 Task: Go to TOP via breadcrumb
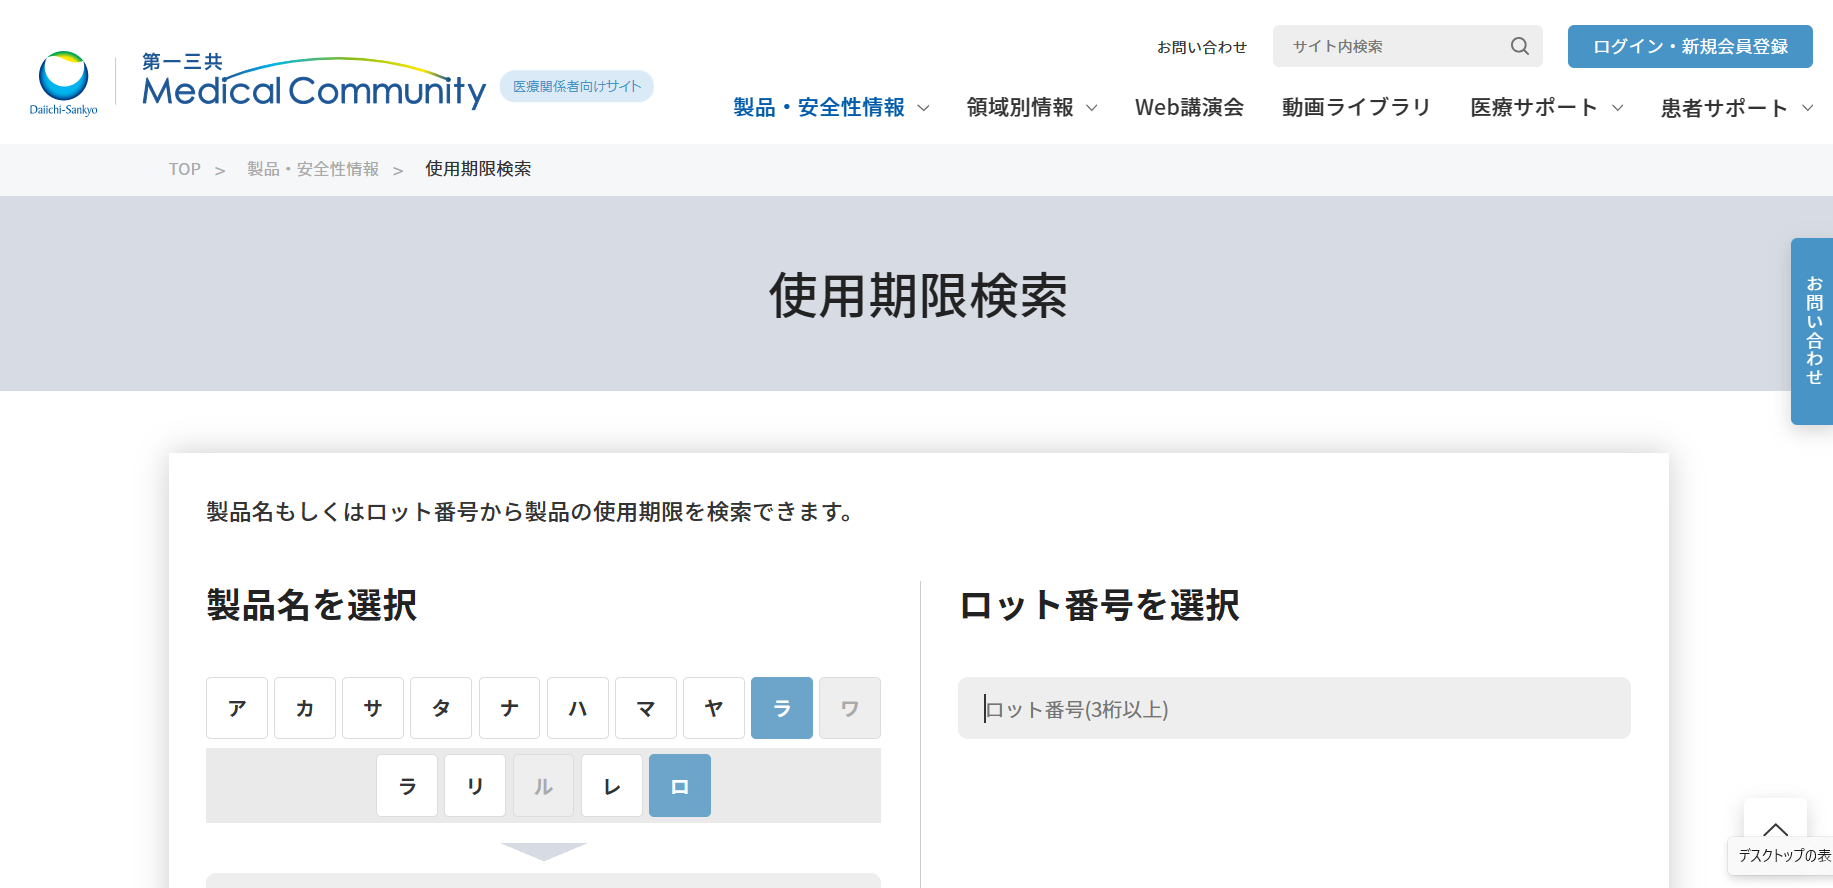(x=185, y=169)
